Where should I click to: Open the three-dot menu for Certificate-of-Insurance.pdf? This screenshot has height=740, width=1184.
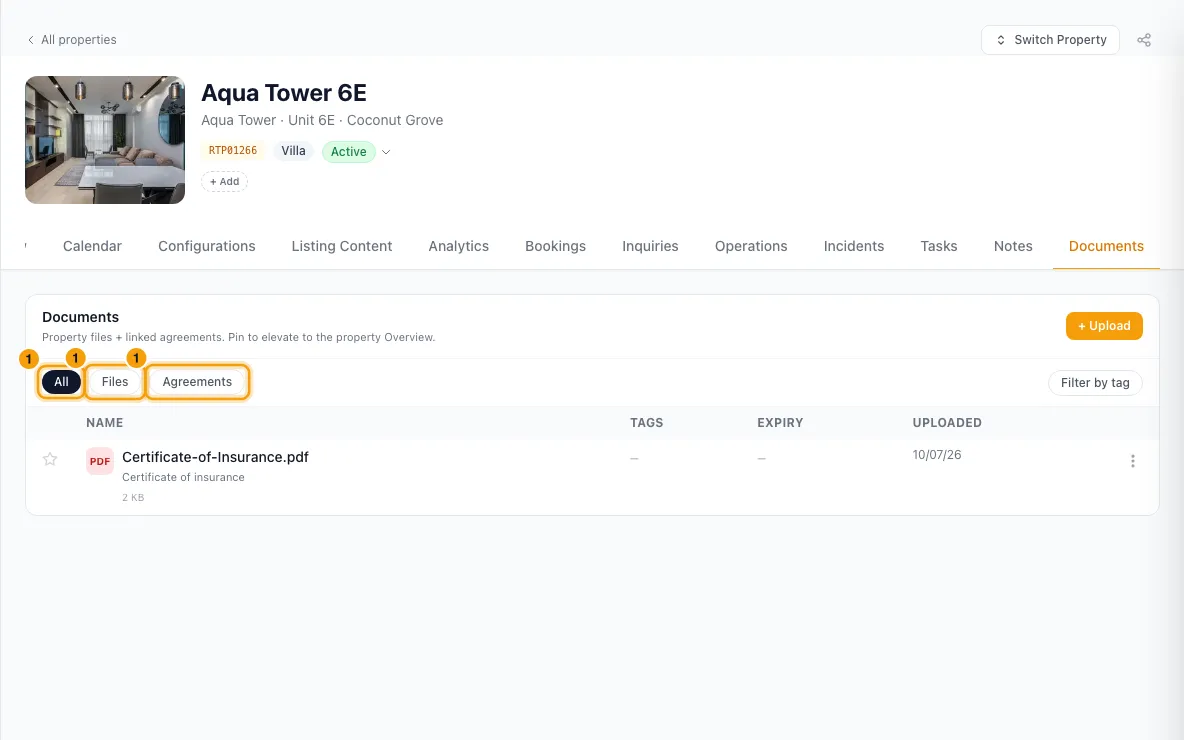click(x=1132, y=461)
